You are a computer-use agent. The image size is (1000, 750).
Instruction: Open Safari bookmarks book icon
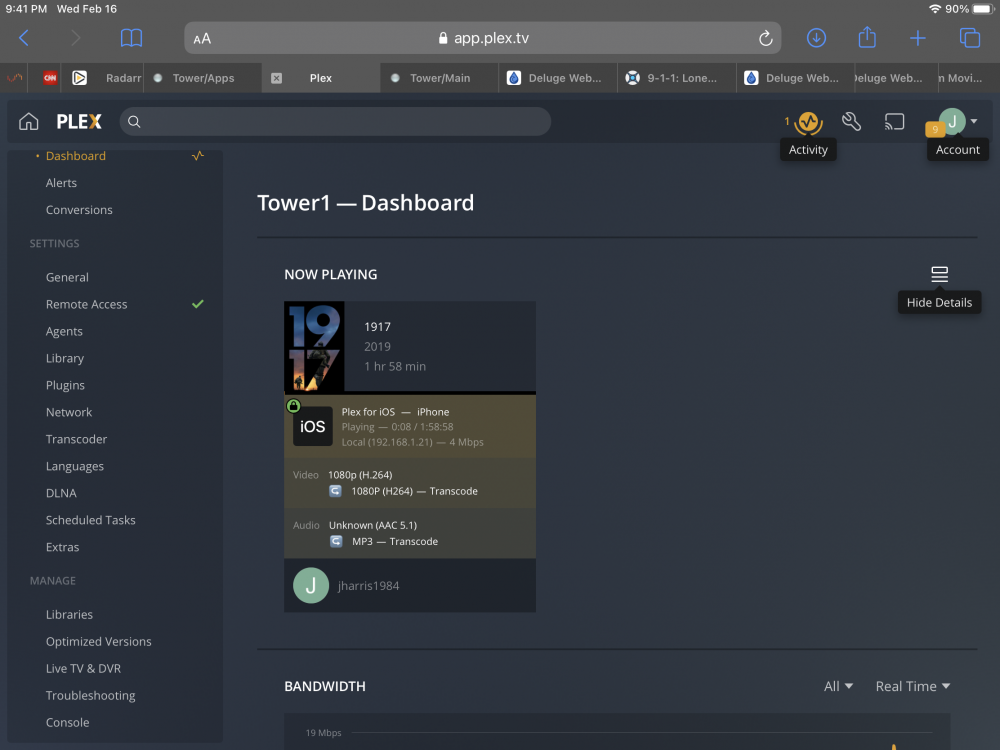click(x=131, y=38)
